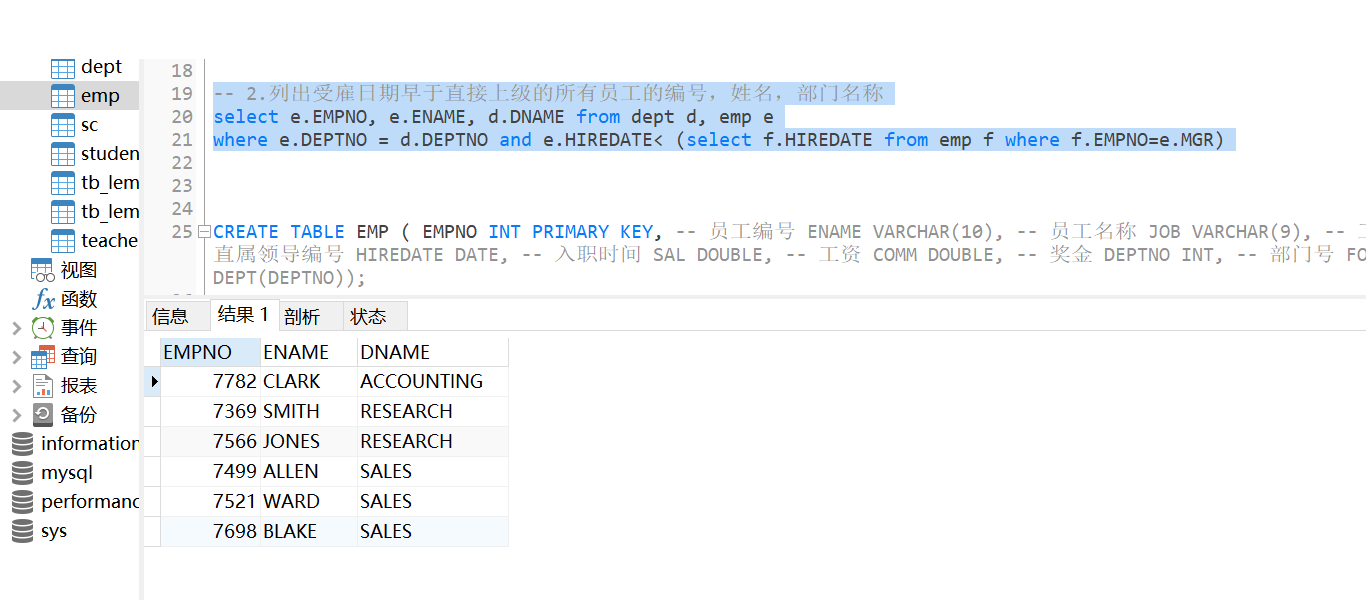Expand the 备份 backup node
The image size is (1366, 600).
16,415
